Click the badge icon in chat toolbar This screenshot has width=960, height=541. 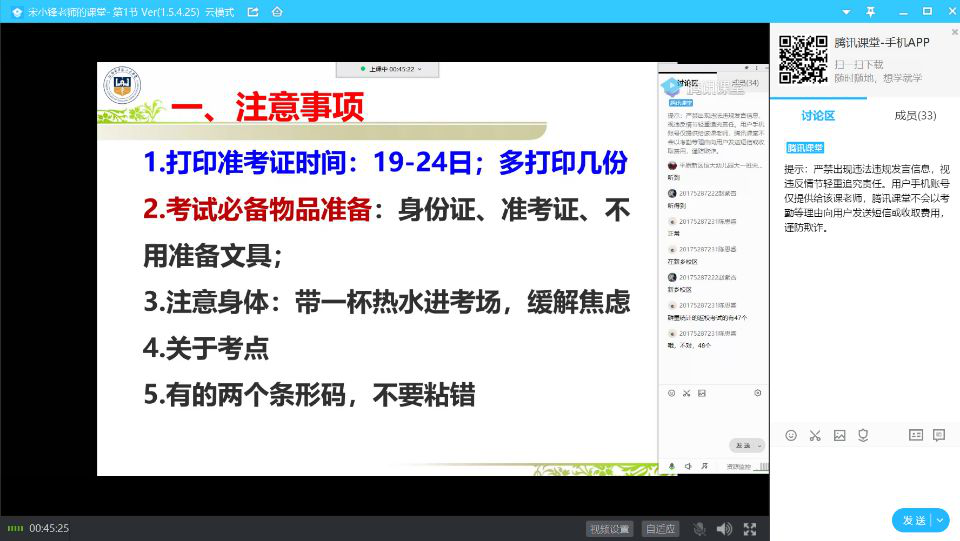[863, 435]
